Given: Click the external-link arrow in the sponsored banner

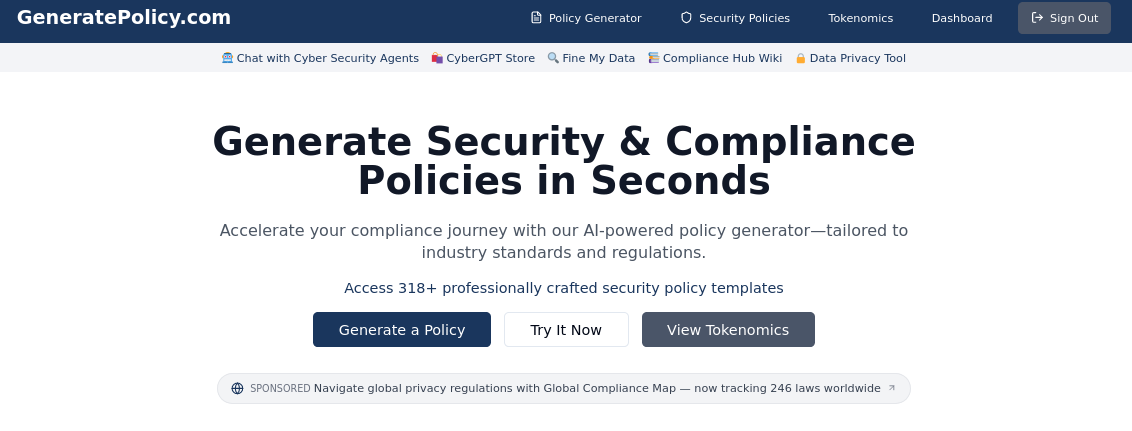Looking at the screenshot, I should coord(892,388).
